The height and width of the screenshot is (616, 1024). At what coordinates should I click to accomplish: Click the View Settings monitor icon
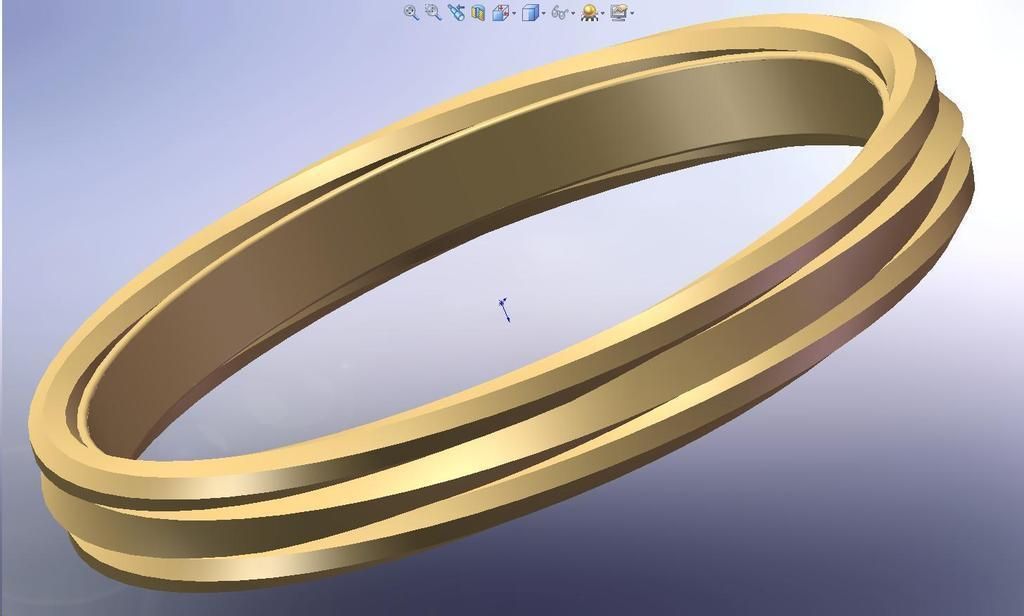point(618,12)
